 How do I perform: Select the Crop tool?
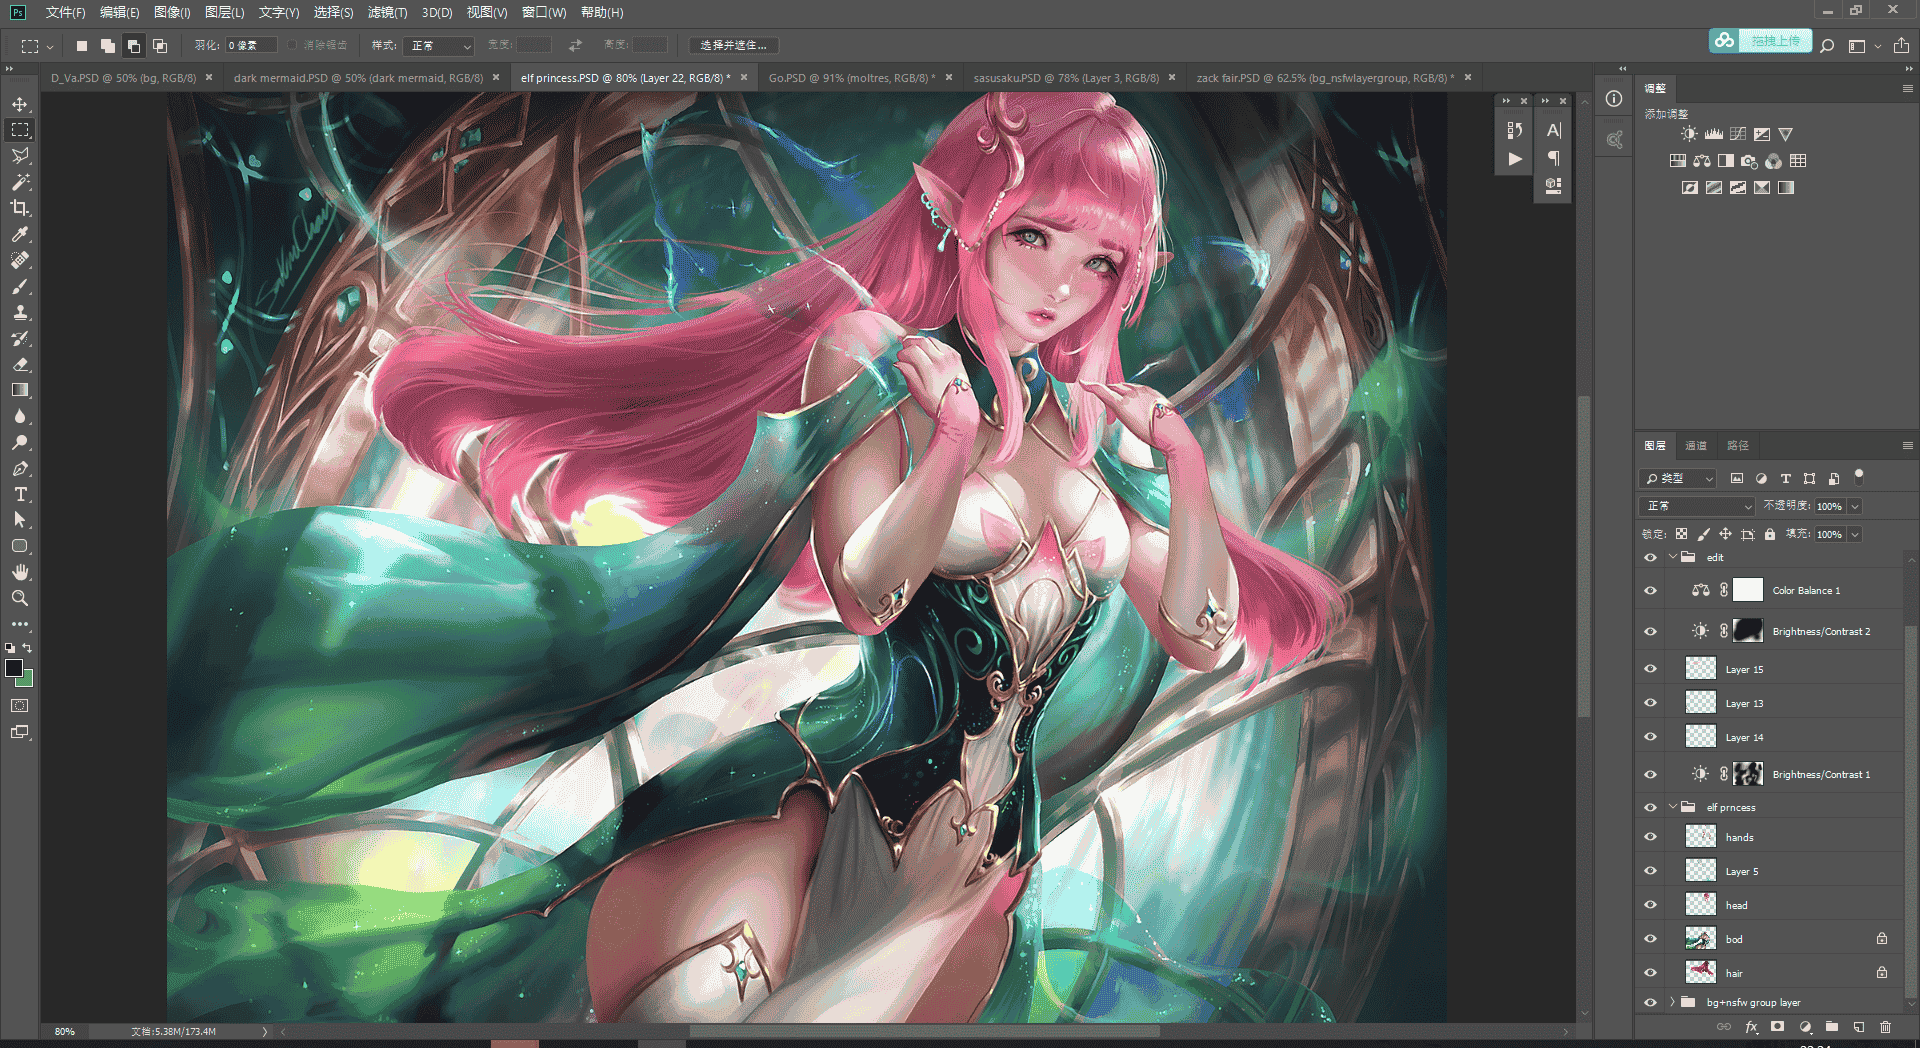[x=20, y=208]
